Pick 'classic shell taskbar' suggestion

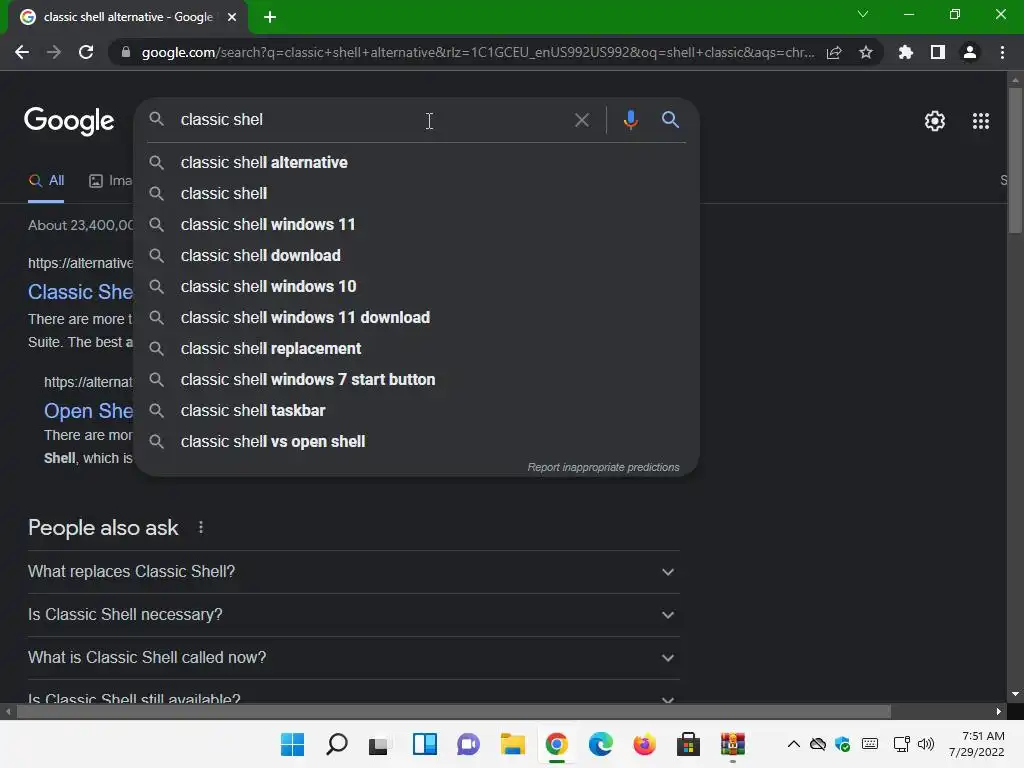(417, 411)
